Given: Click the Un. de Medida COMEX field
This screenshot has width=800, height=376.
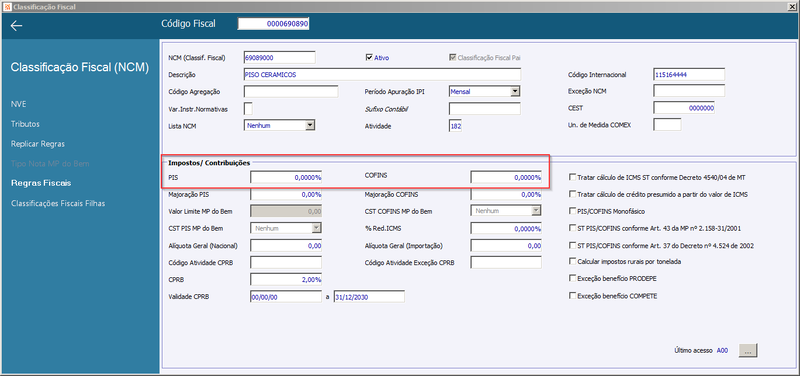Looking at the screenshot, I should pos(667,124).
